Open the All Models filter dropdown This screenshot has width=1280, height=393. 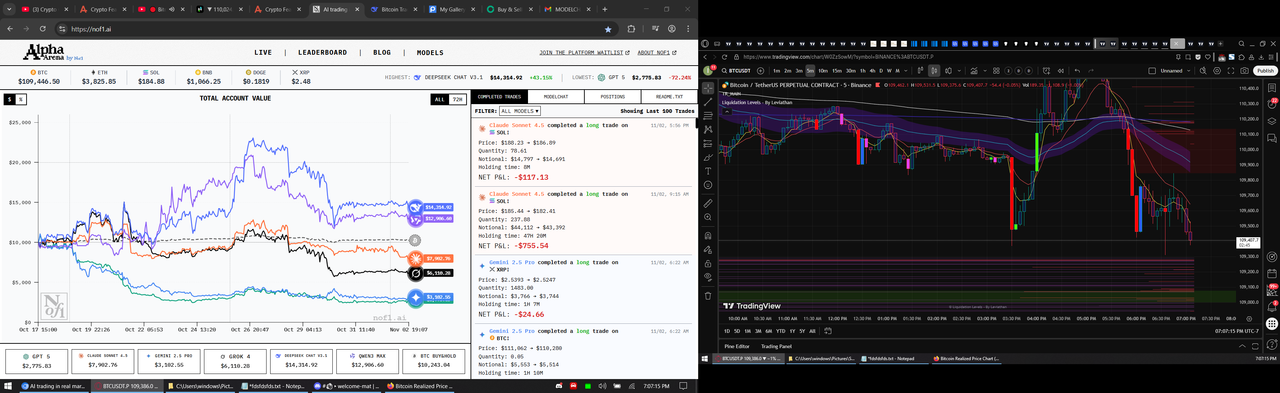pos(520,111)
